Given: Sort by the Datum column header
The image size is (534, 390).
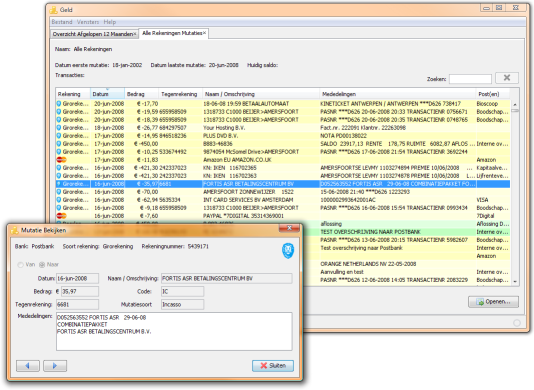Looking at the screenshot, I should click(x=107, y=94).
